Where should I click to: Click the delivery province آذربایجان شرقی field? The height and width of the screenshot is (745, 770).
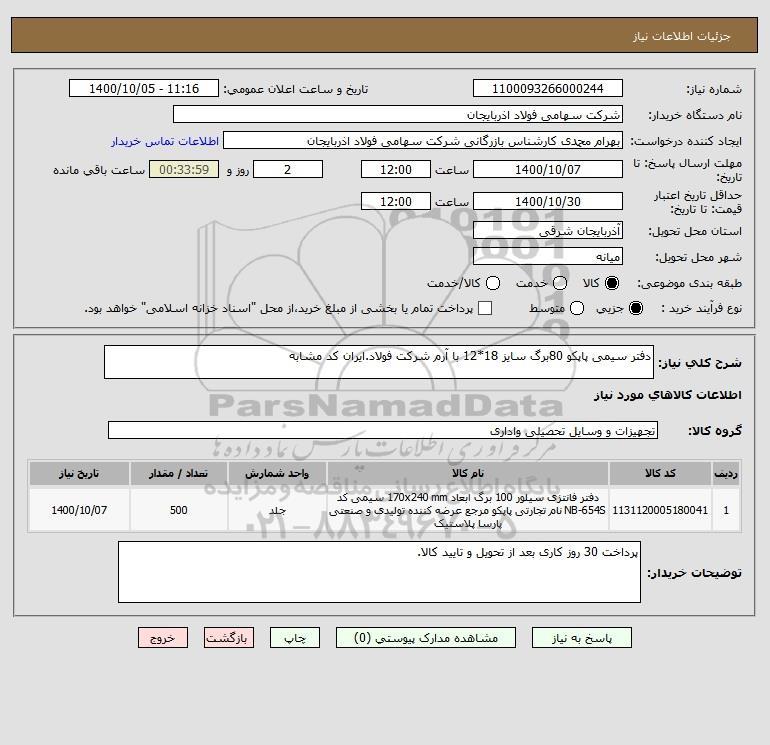pyautogui.click(x=548, y=230)
